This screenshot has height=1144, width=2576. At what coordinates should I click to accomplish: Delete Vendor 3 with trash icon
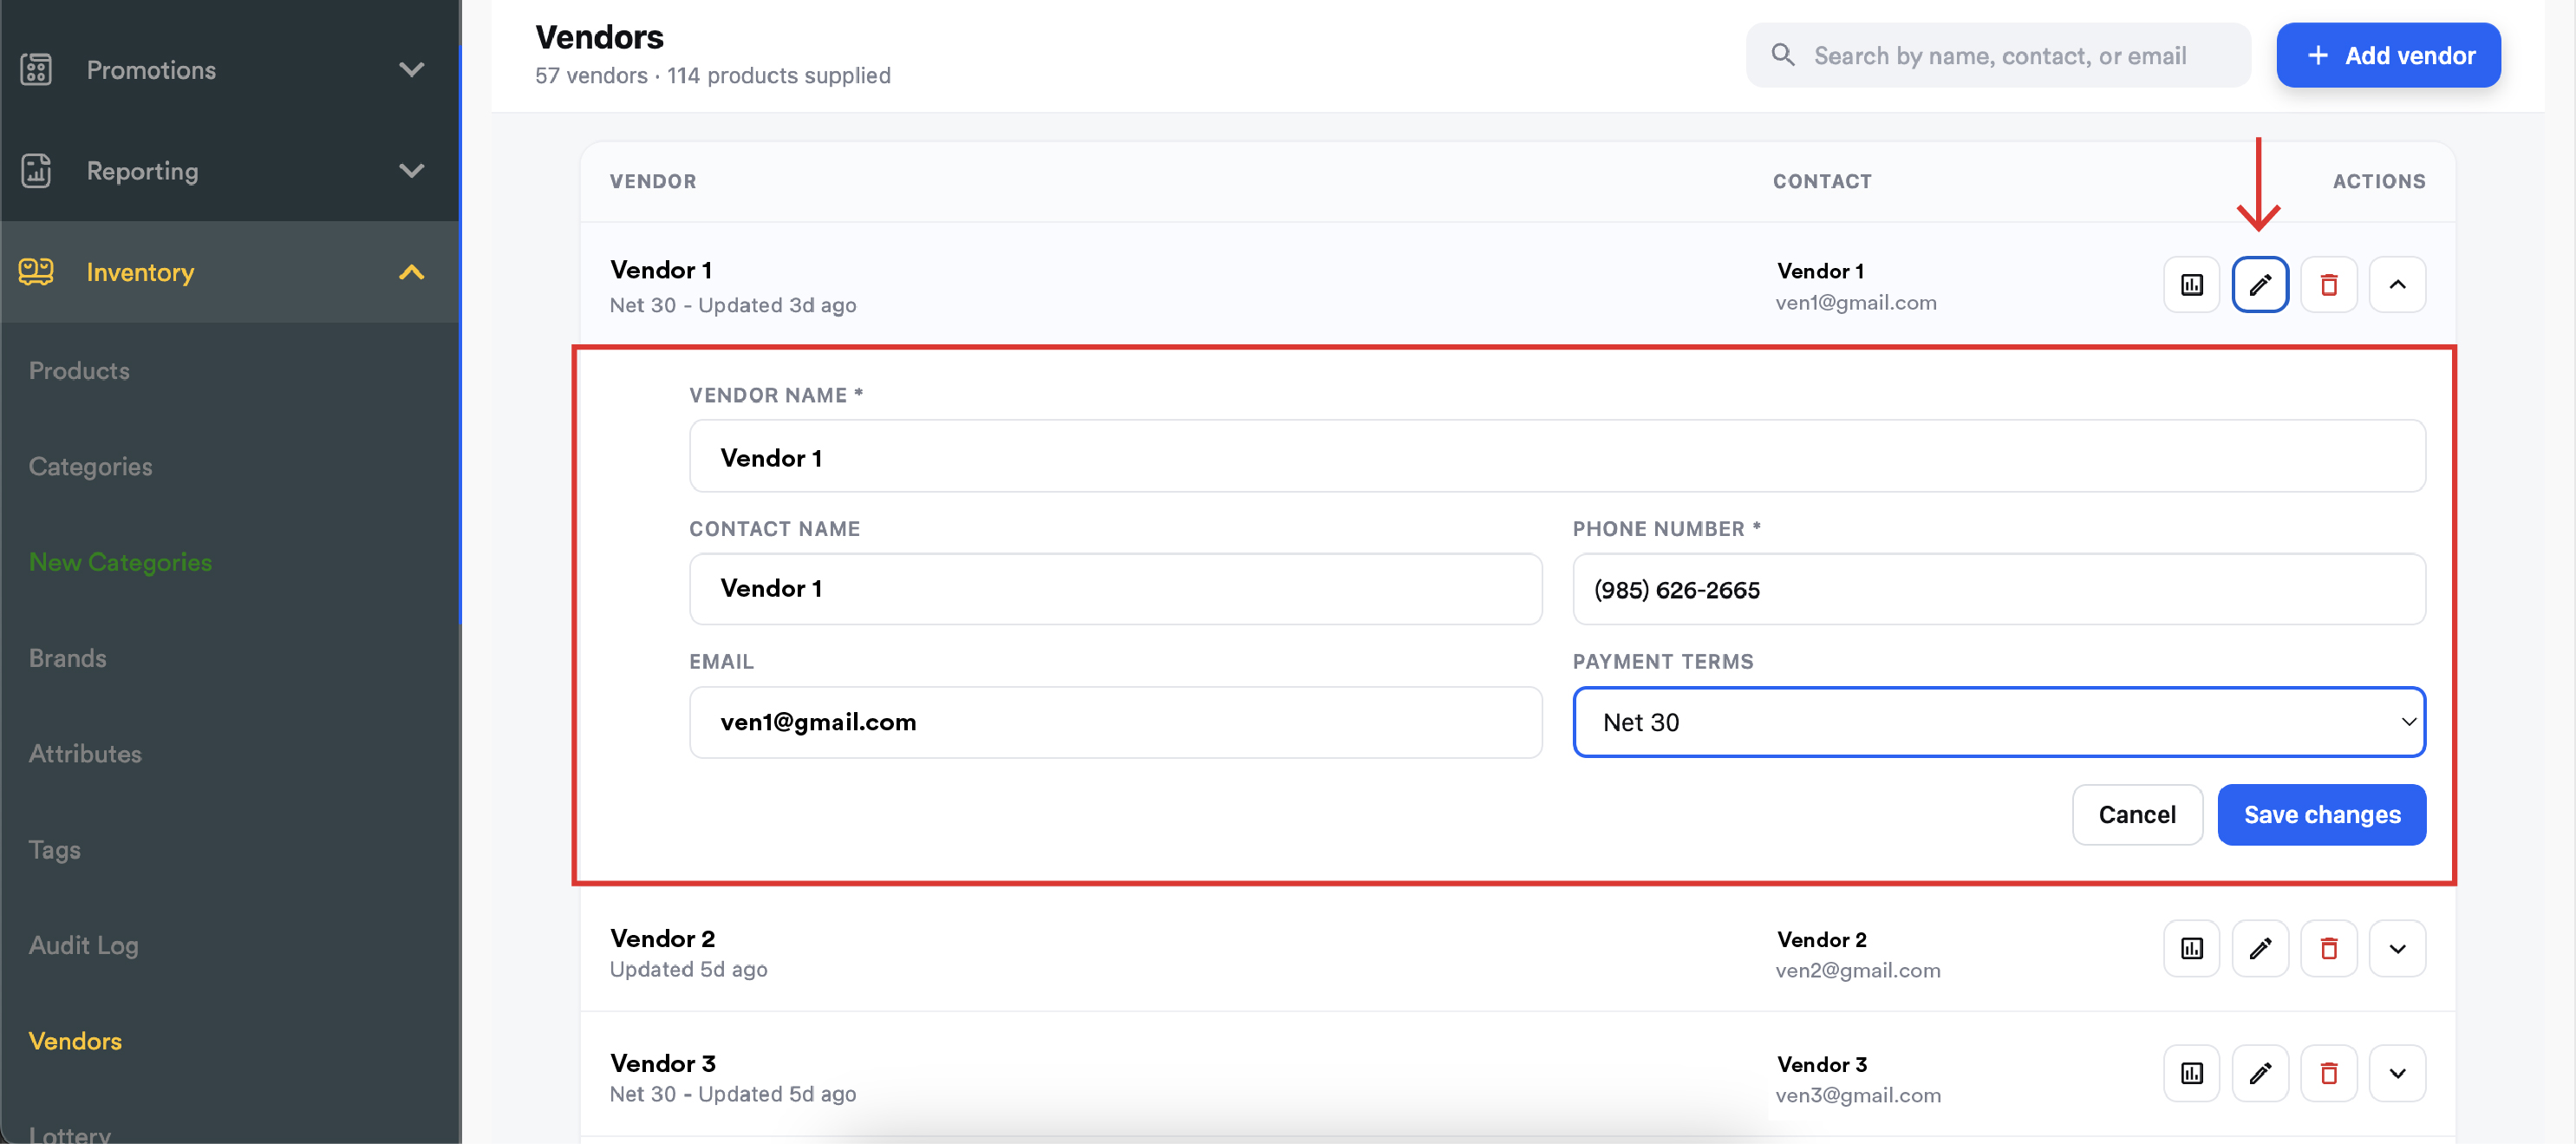(2329, 1073)
